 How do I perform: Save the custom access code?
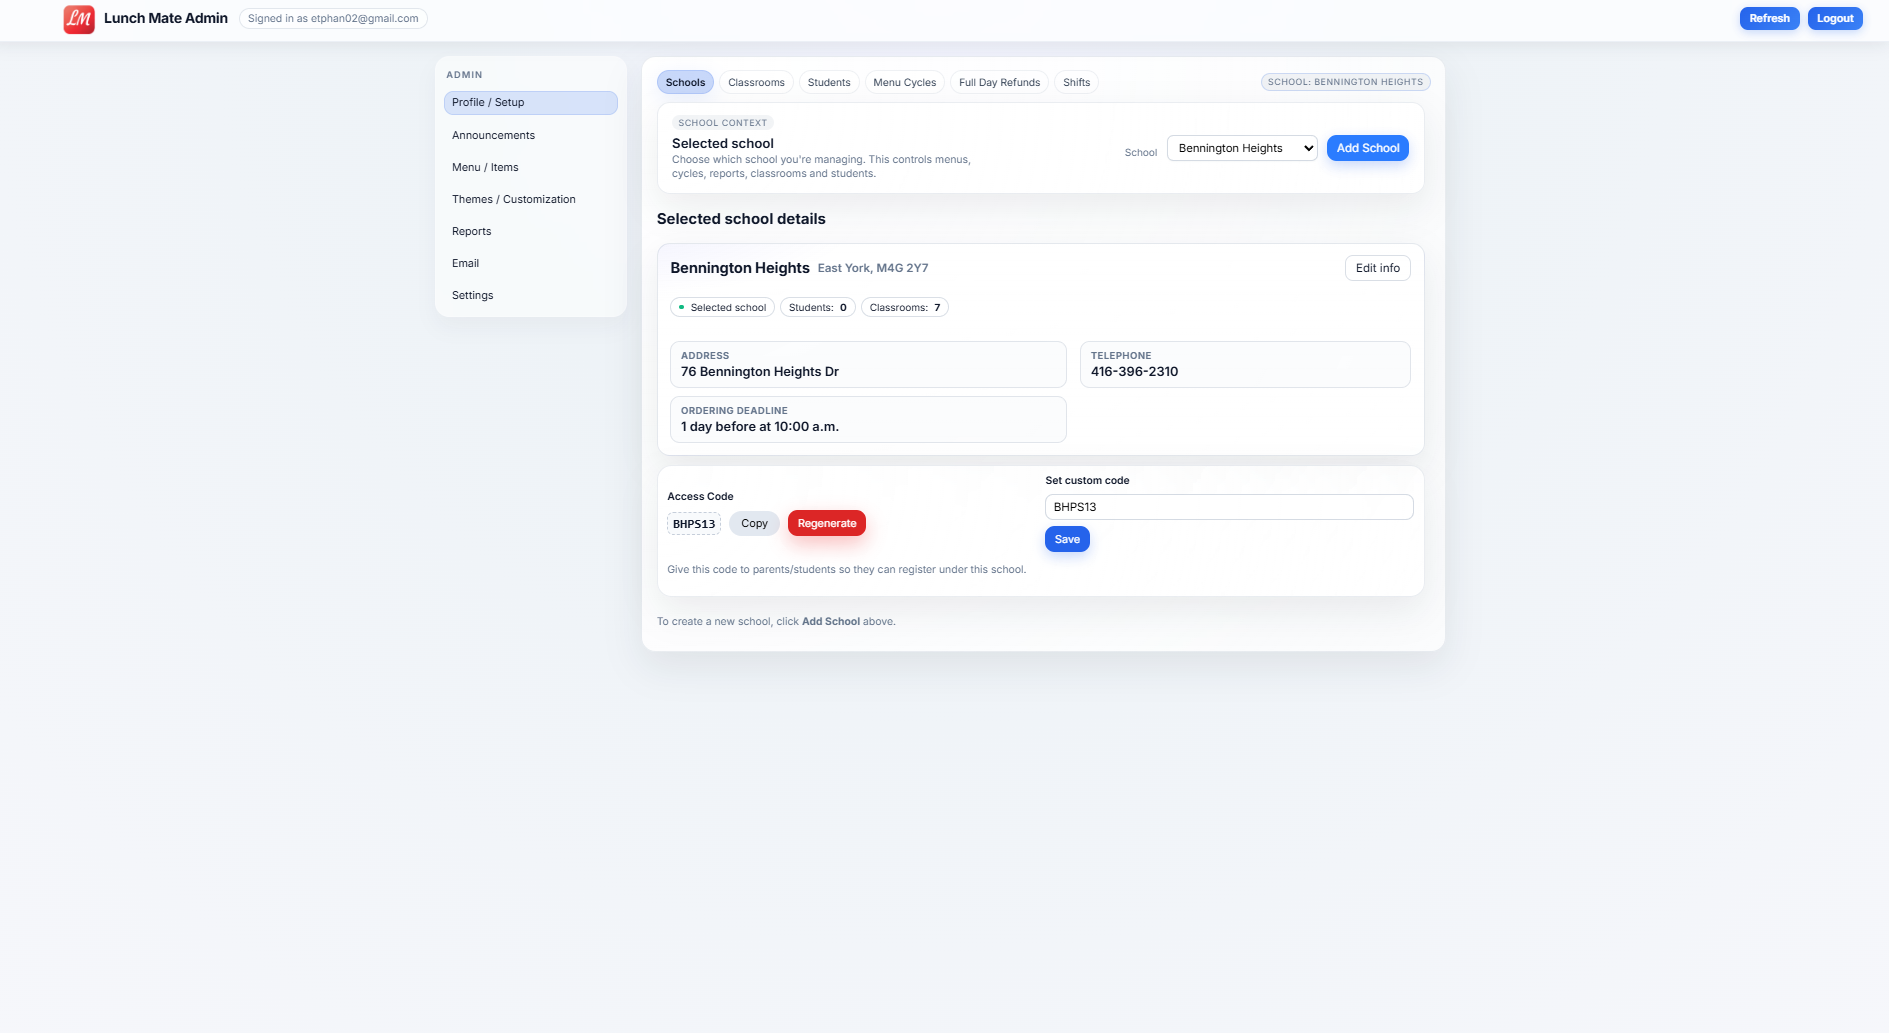pyautogui.click(x=1067, y=540)
